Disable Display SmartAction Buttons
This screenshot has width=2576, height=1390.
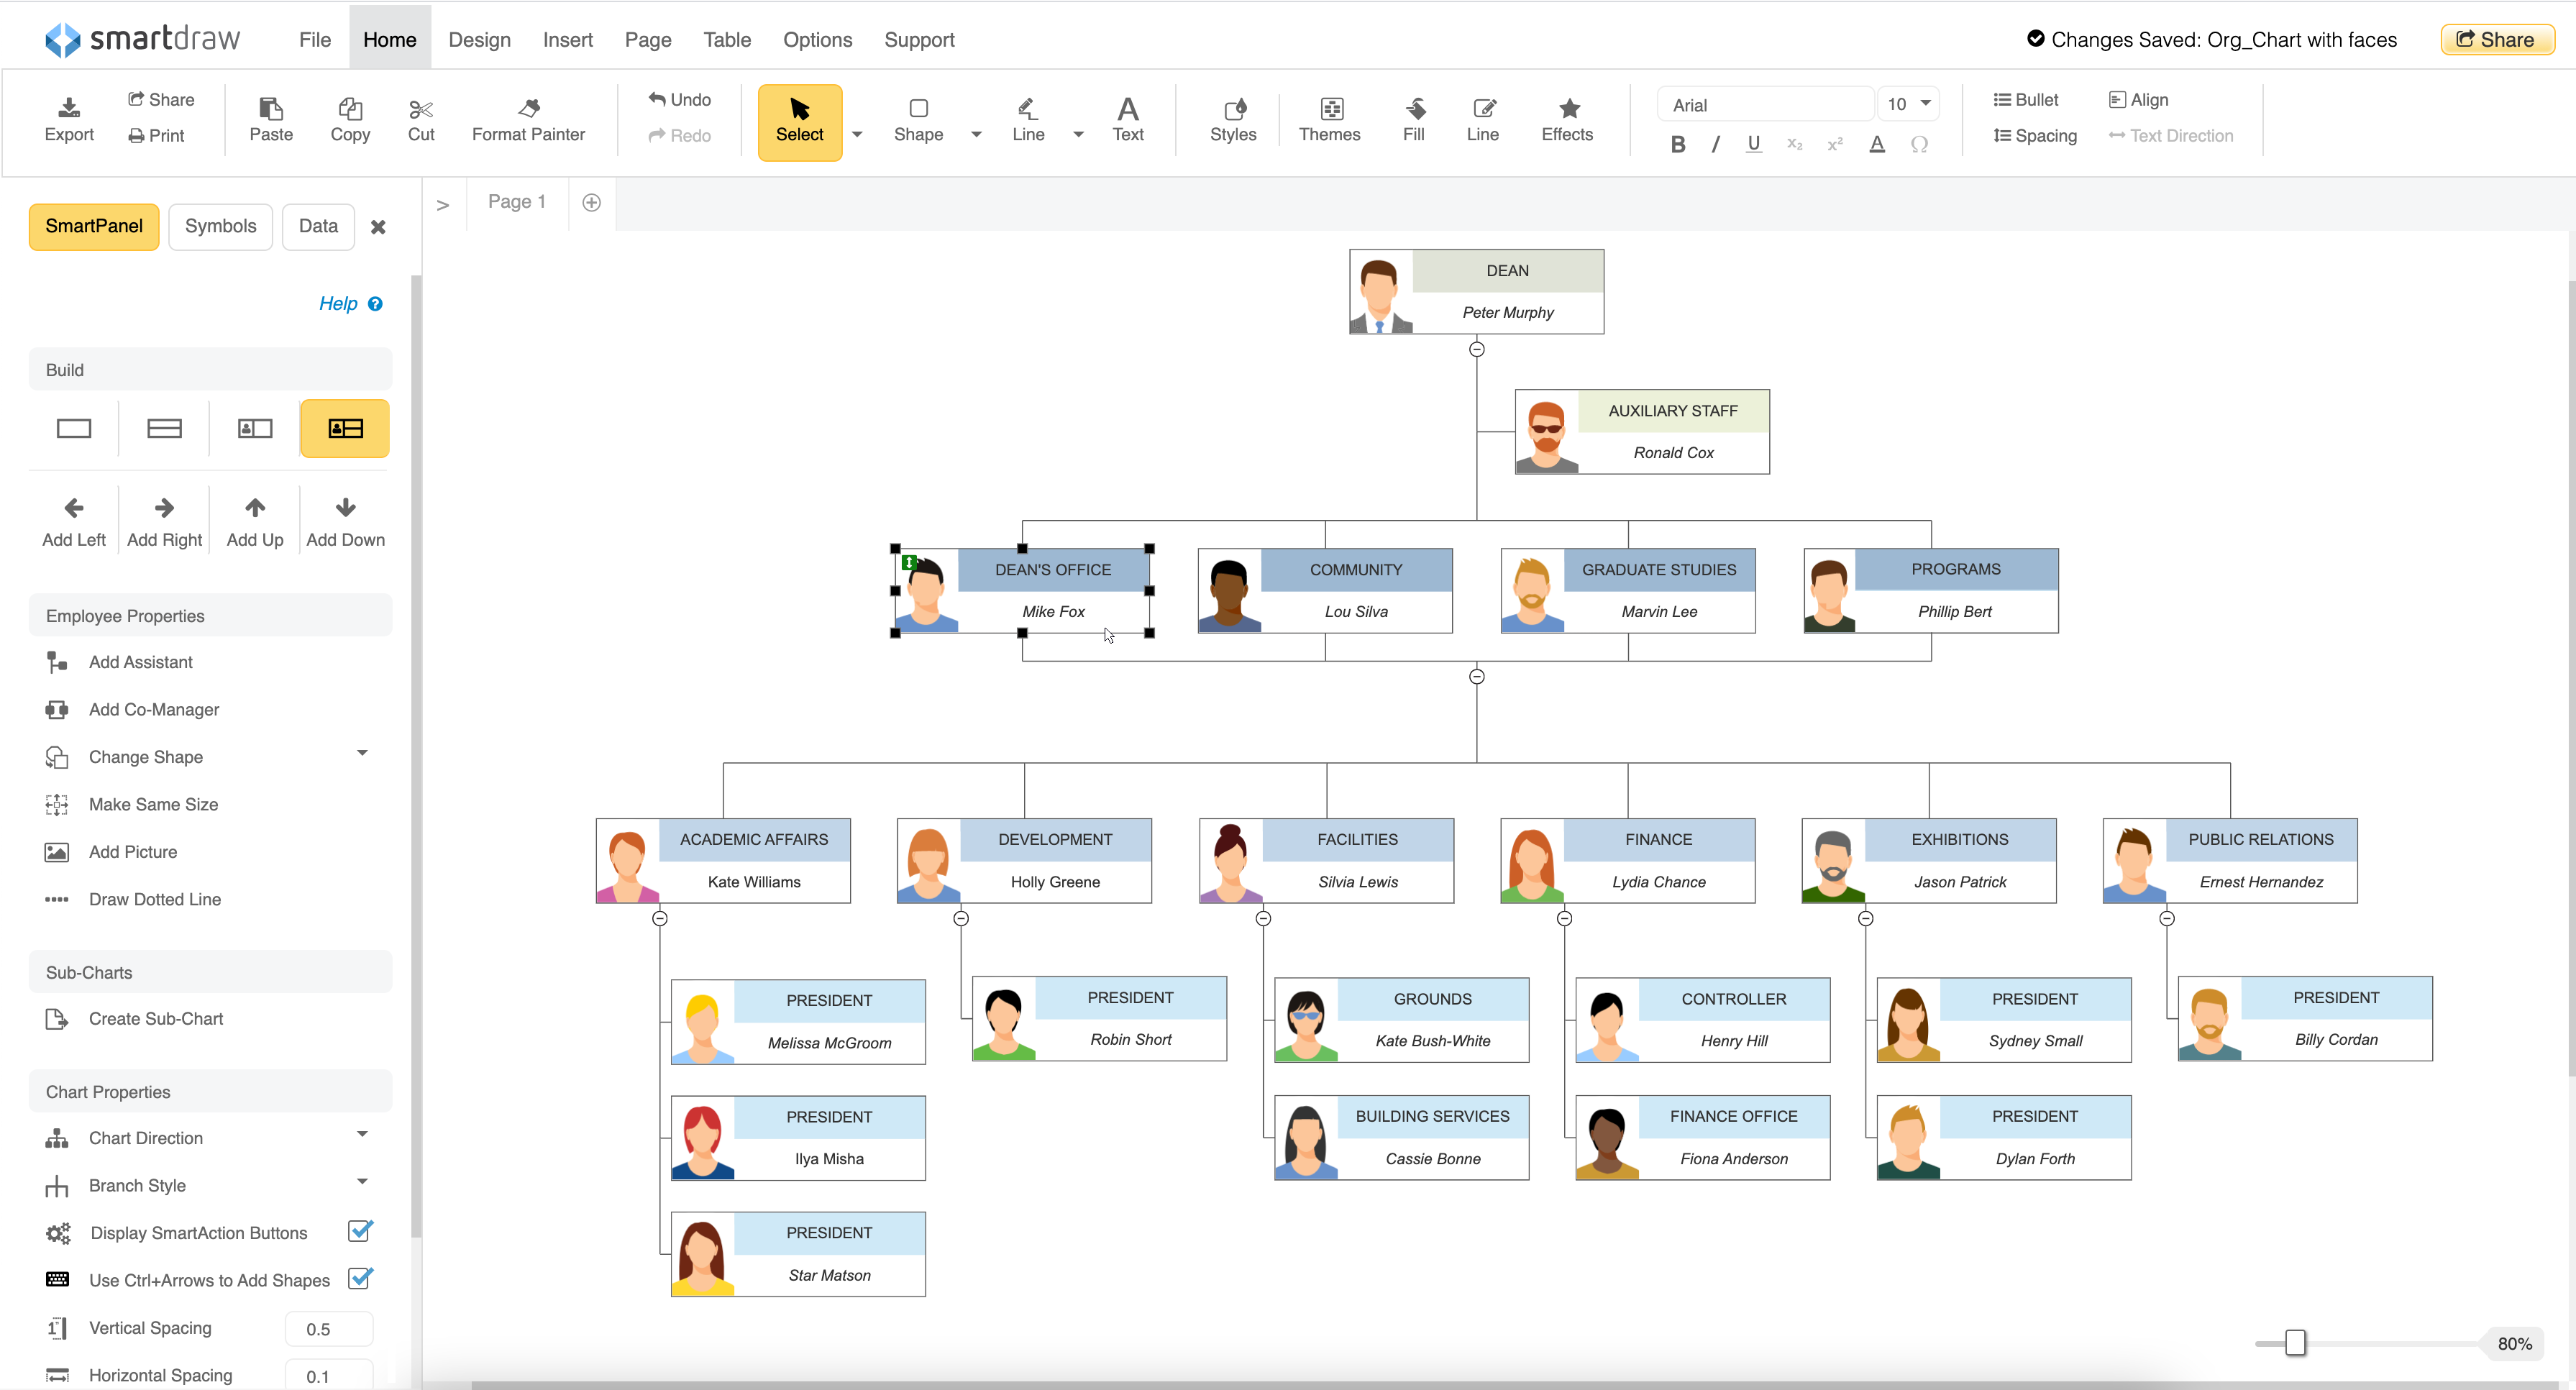pyautogui.click(x=360, y=1231)
